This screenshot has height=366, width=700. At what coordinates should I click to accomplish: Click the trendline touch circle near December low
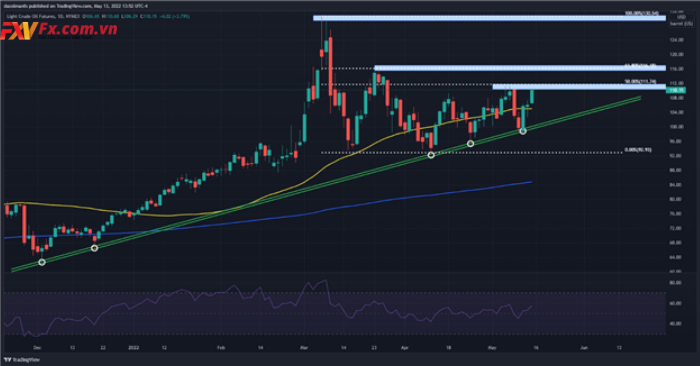42,262
